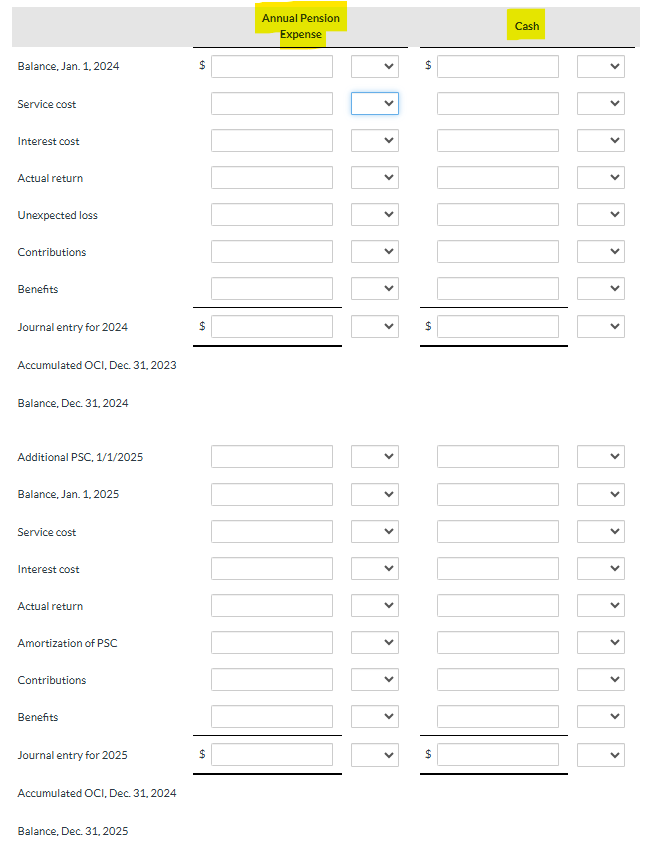
Task: Click Annual Pension Expense field for Balance, Jan. 1, 2024
Action: pyautogui.click(x=272, y=66)
